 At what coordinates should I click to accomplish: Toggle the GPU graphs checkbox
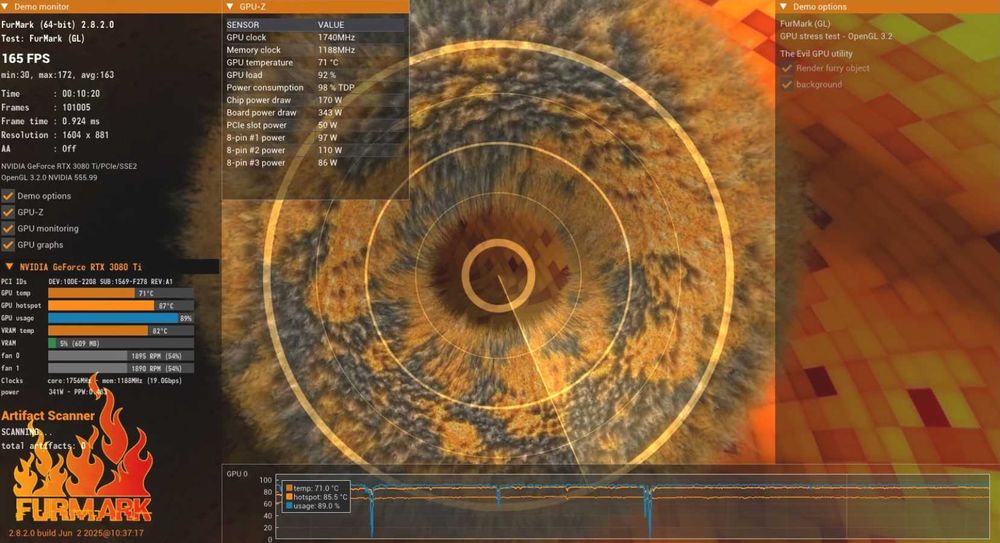coord(8,244)
